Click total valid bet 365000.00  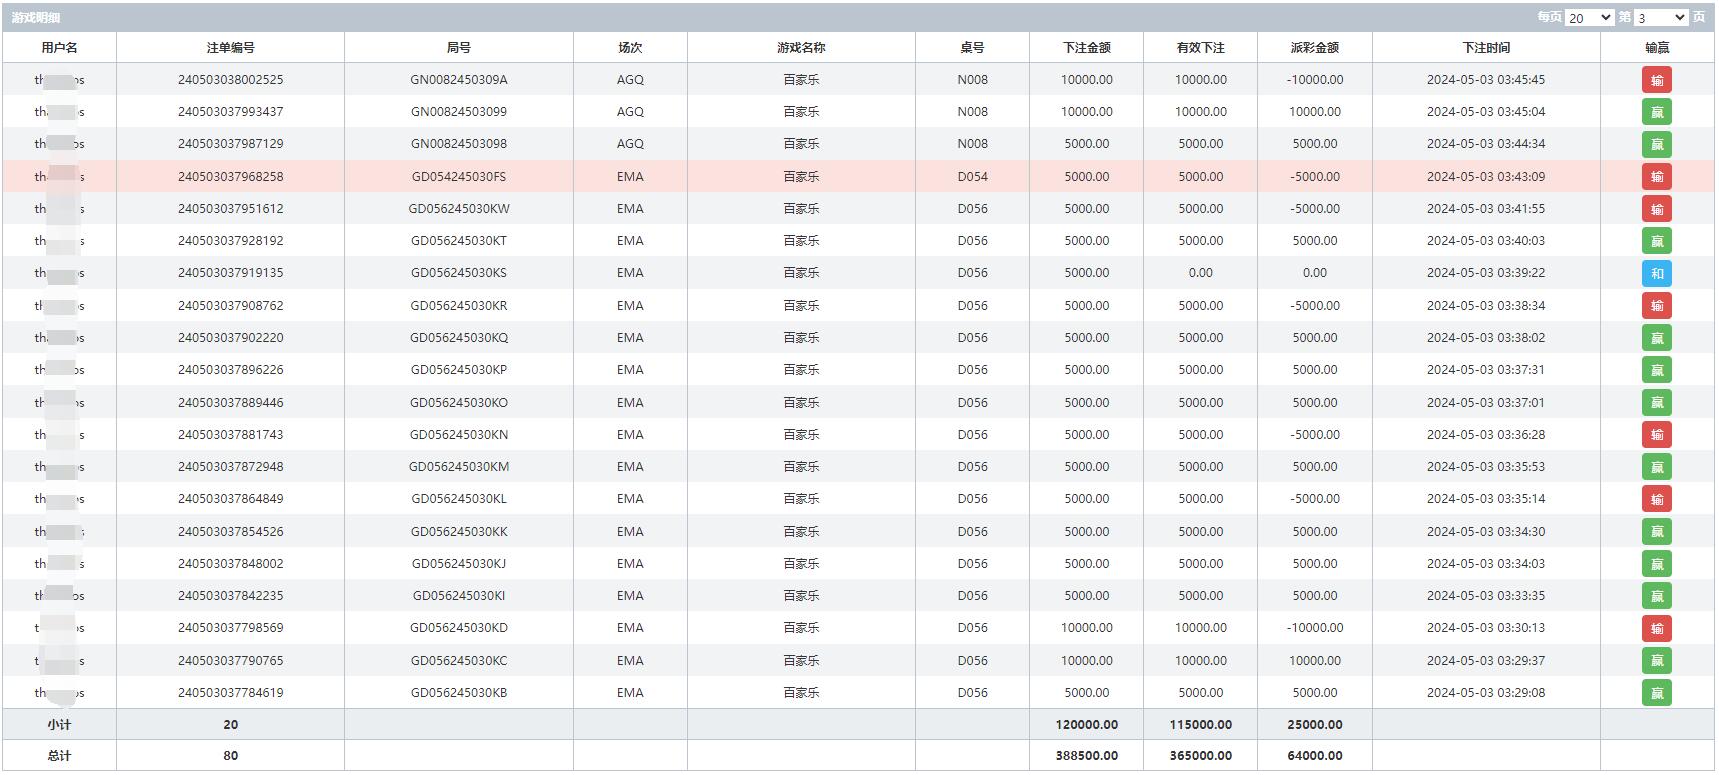click(x=1200, y=756)
